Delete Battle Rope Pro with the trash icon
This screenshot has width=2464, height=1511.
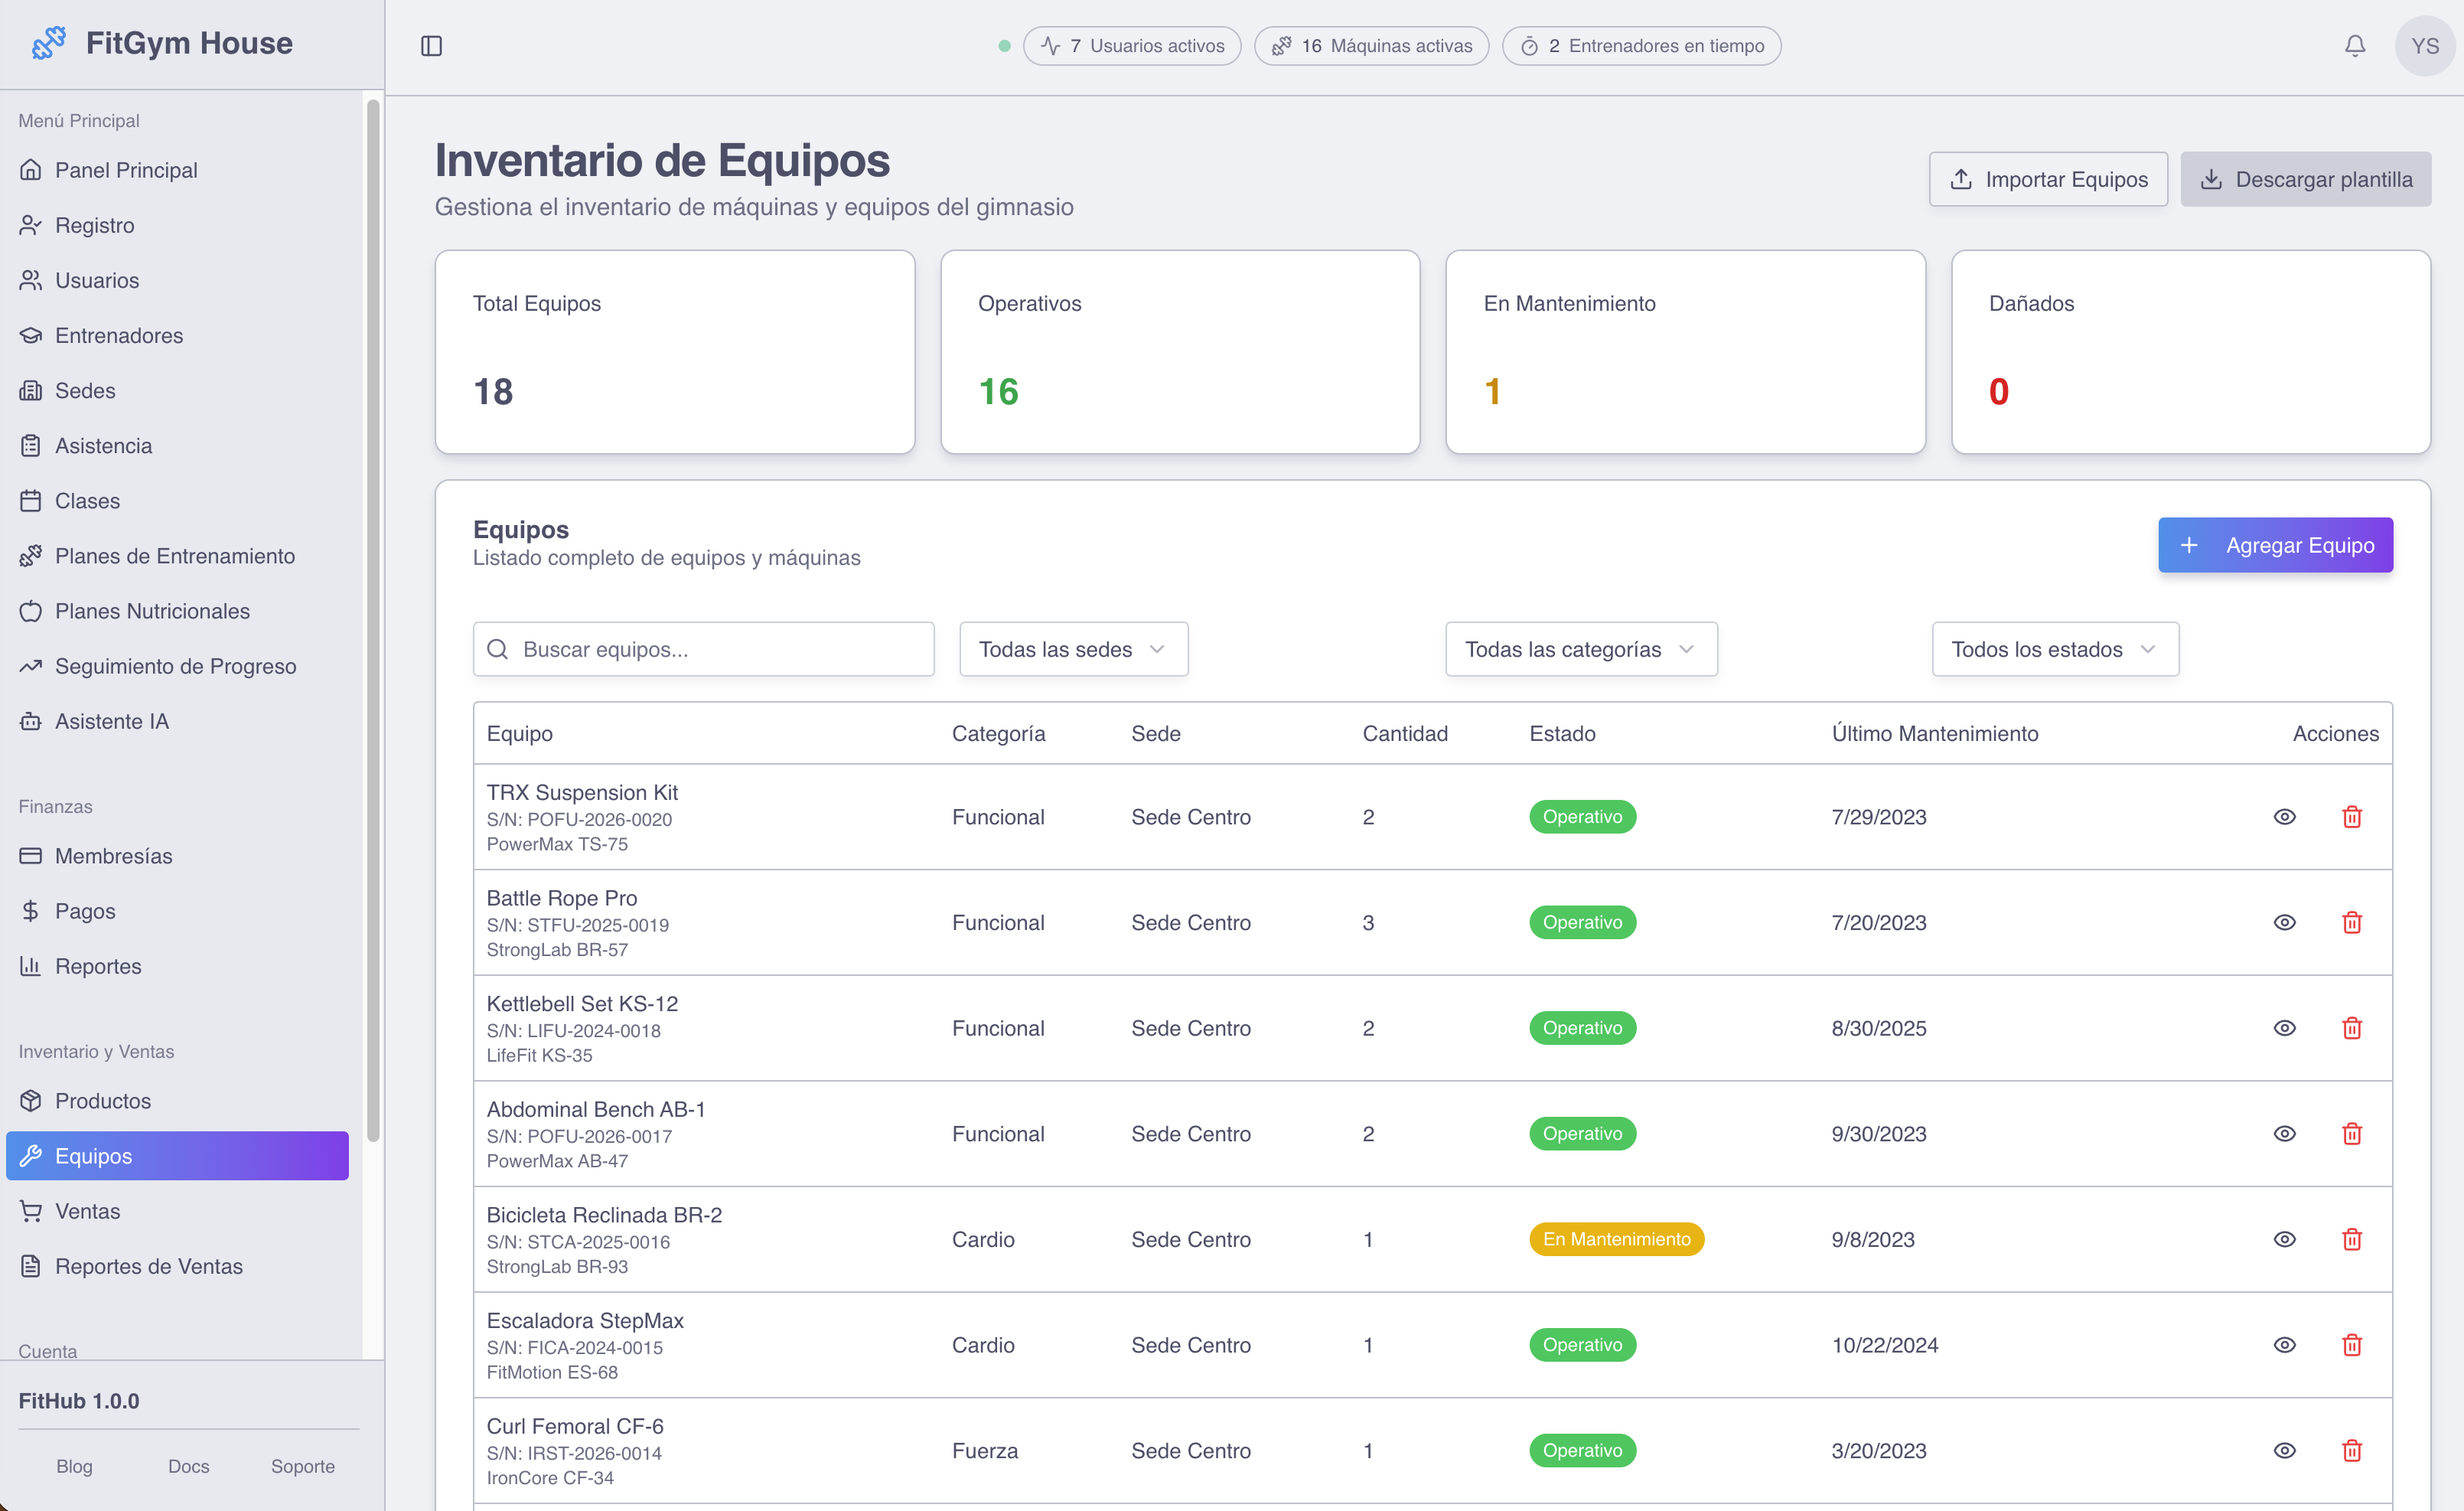pyautogui.click(x=2352, y=922)
